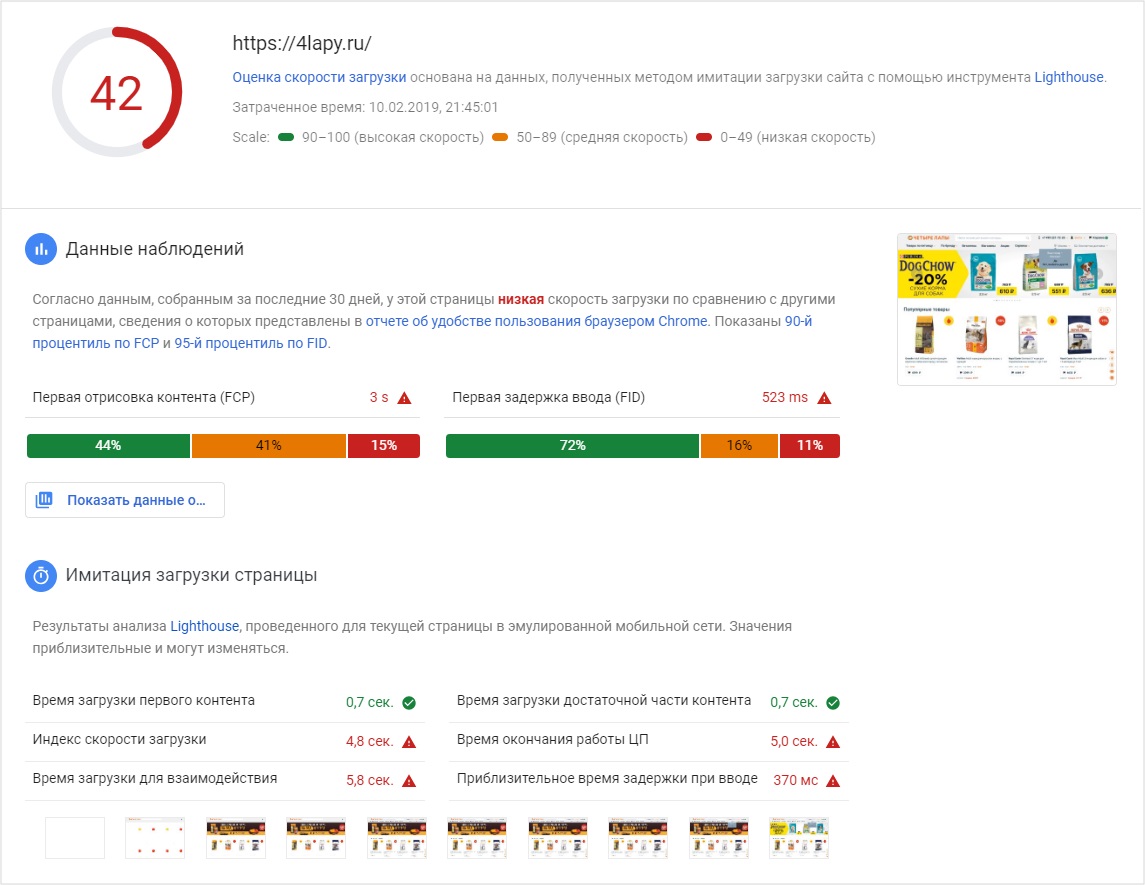Click the large page screenshot thumbnail
Screen dimensions: 1145x885
click(x=1006, y=309)
